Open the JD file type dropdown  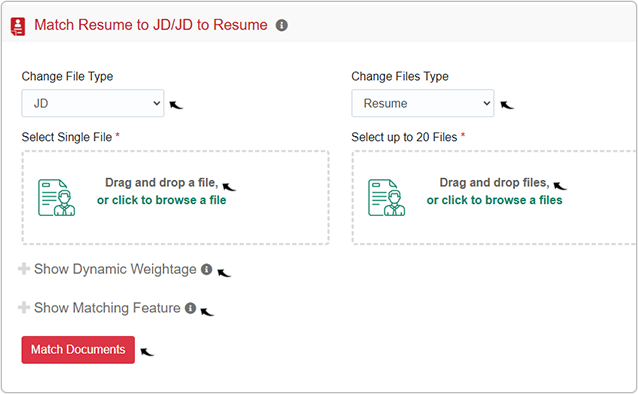[x=93, y=103]
